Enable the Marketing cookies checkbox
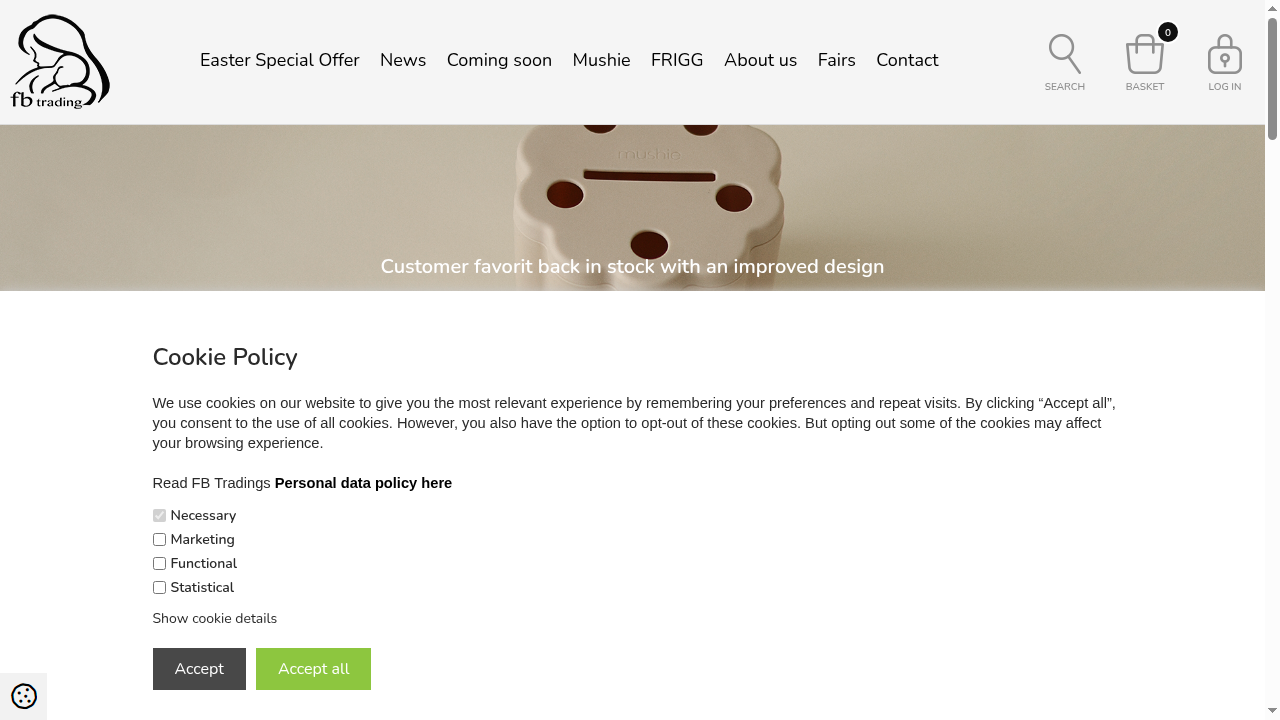 [x=159, y=540]
